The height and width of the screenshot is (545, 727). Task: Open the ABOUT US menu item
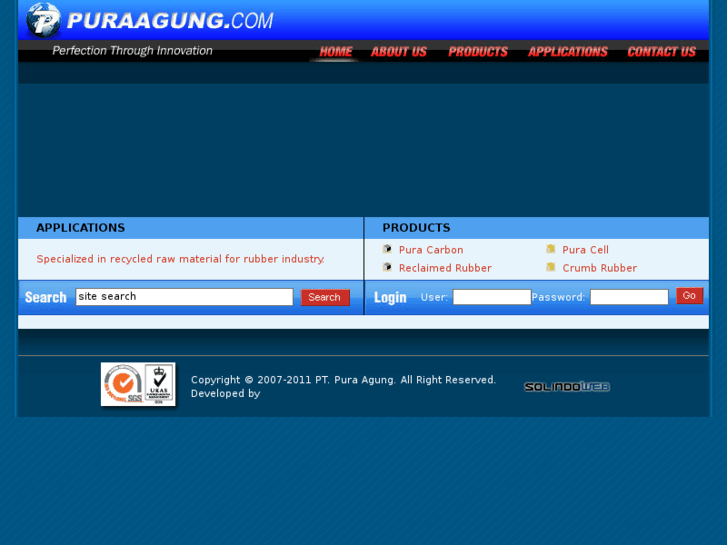[399, 51]
